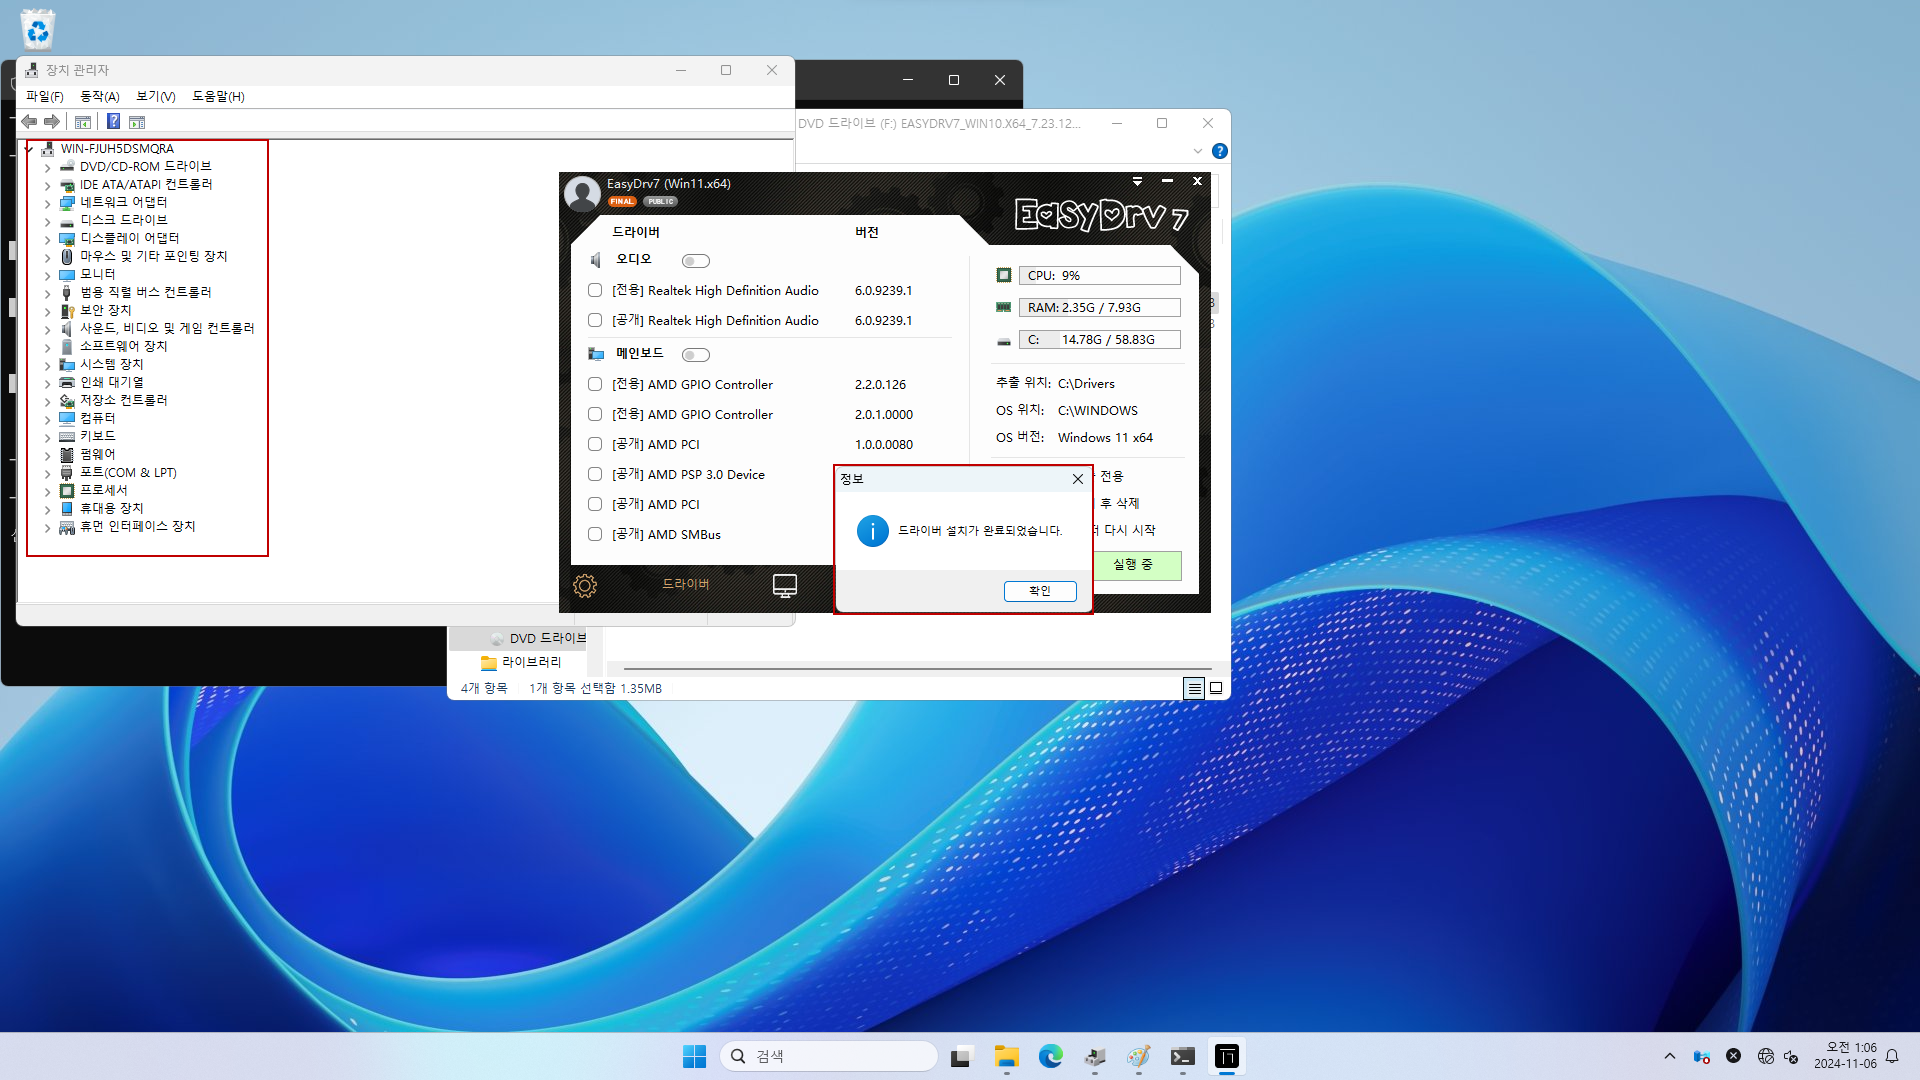Click the File Explorer help question icon
1920x1080 pixels.
coord(1219,151)
